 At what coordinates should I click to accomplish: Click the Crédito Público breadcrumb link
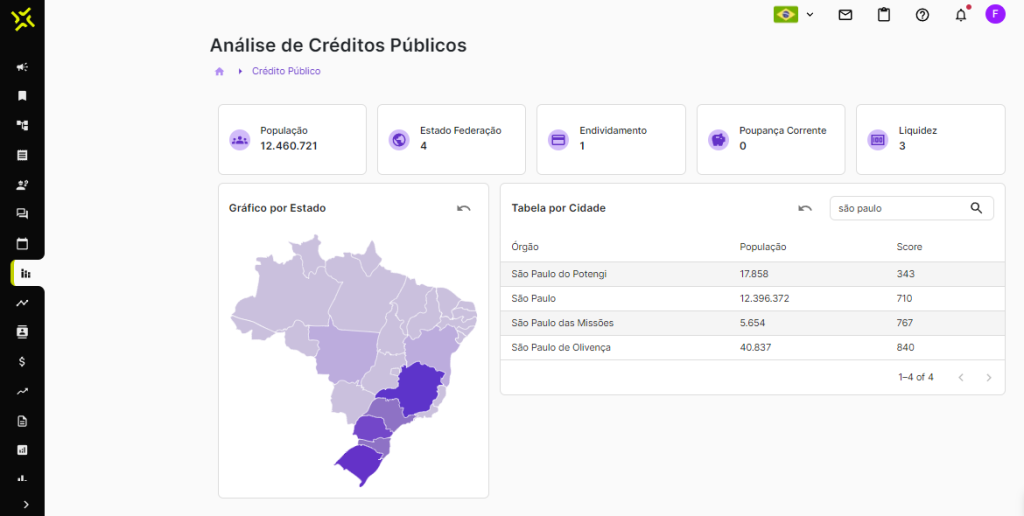(x=286, y=71)
